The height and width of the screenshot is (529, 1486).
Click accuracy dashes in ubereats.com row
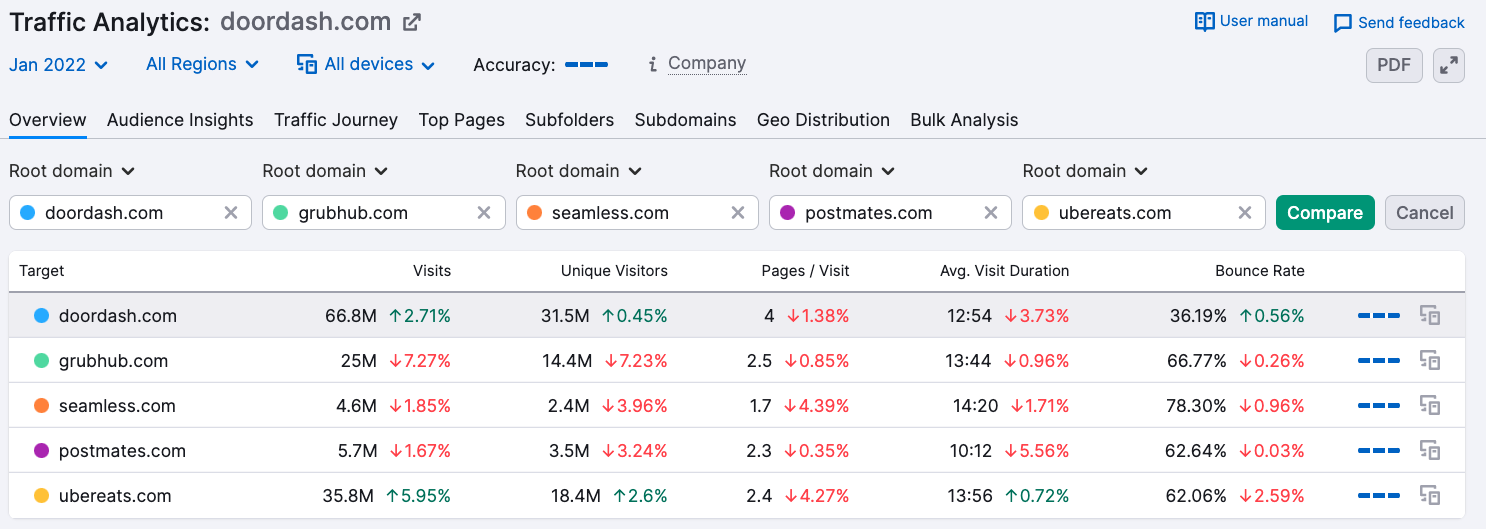1379,496
